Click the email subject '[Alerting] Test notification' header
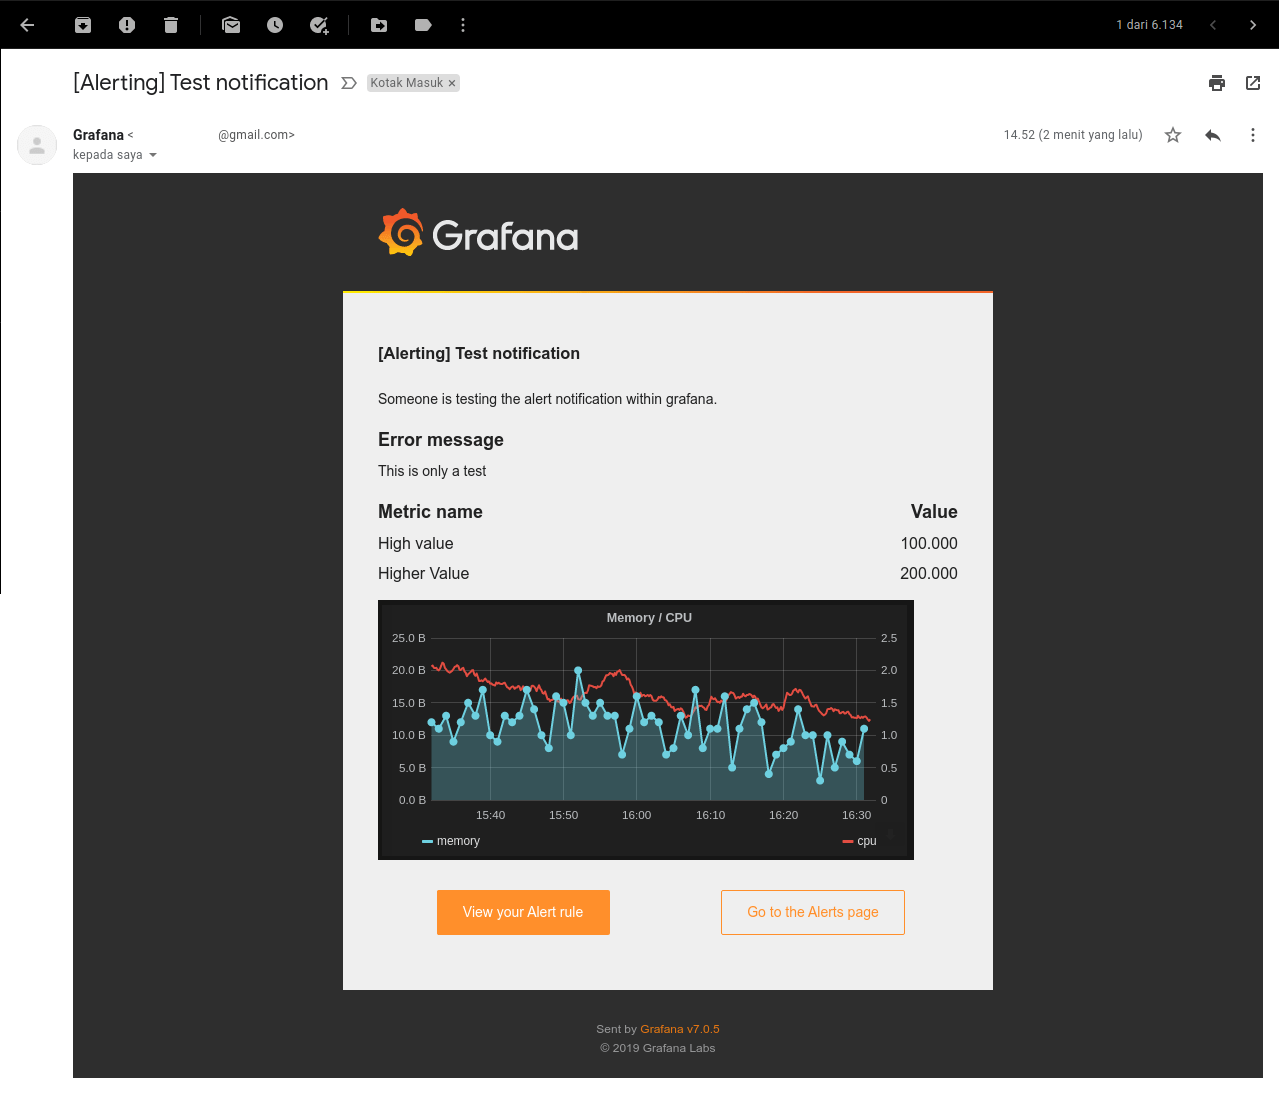This screenshot has width=1279, height=1104. 200,83
